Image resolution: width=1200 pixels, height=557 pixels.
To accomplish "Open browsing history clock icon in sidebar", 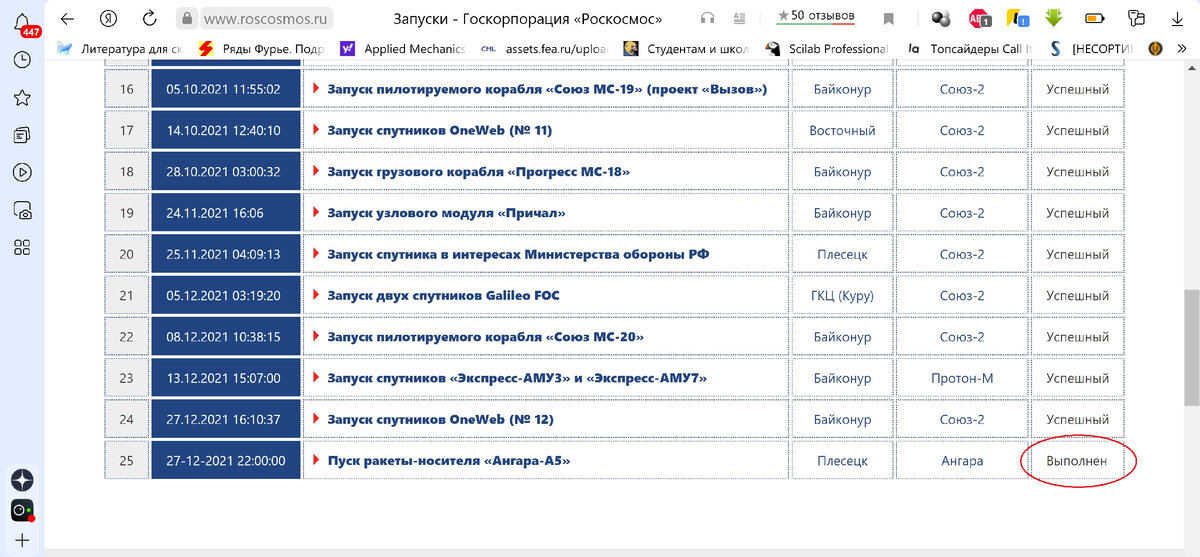I will (x=22, y=60).
